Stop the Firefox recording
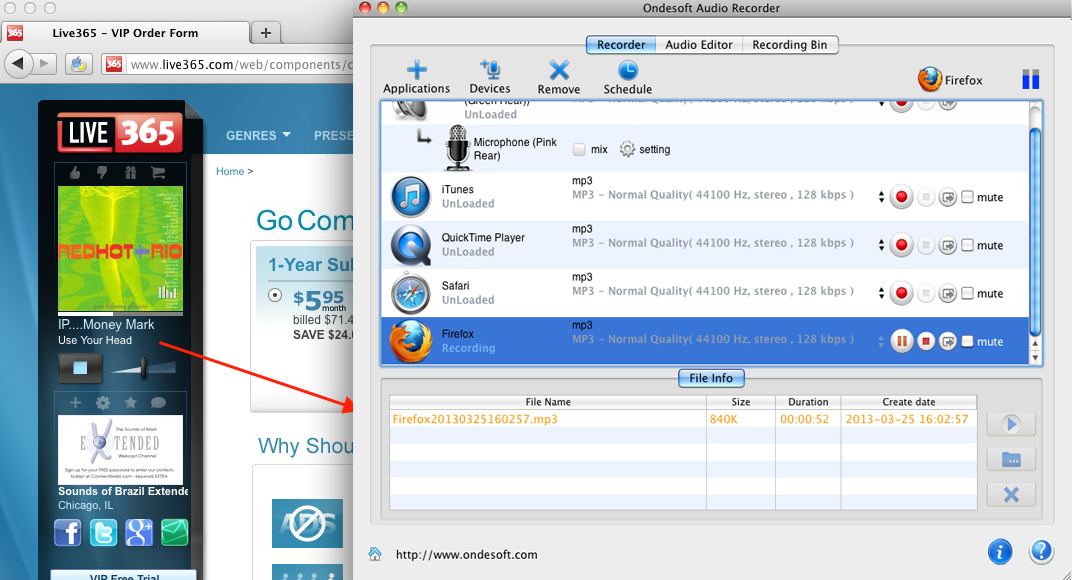Screen dimensions: 1072x580 (926, 341)
